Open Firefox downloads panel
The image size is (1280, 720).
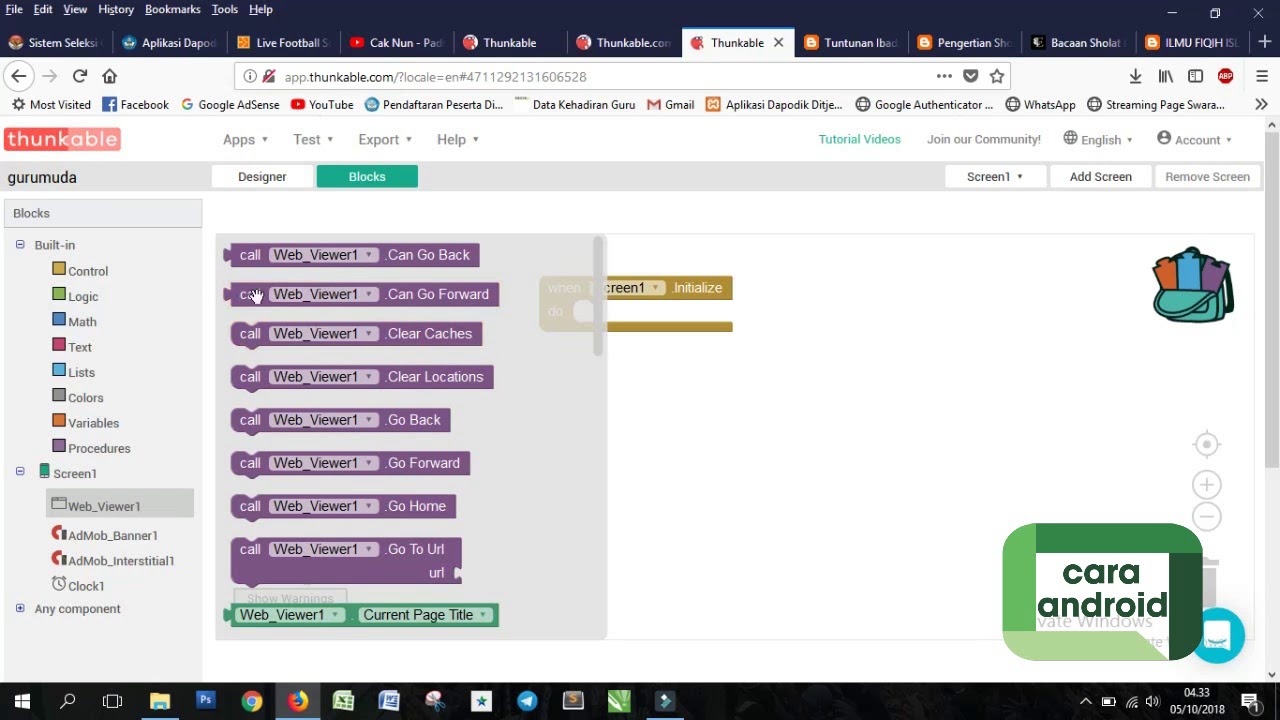tap(1135, 76)
